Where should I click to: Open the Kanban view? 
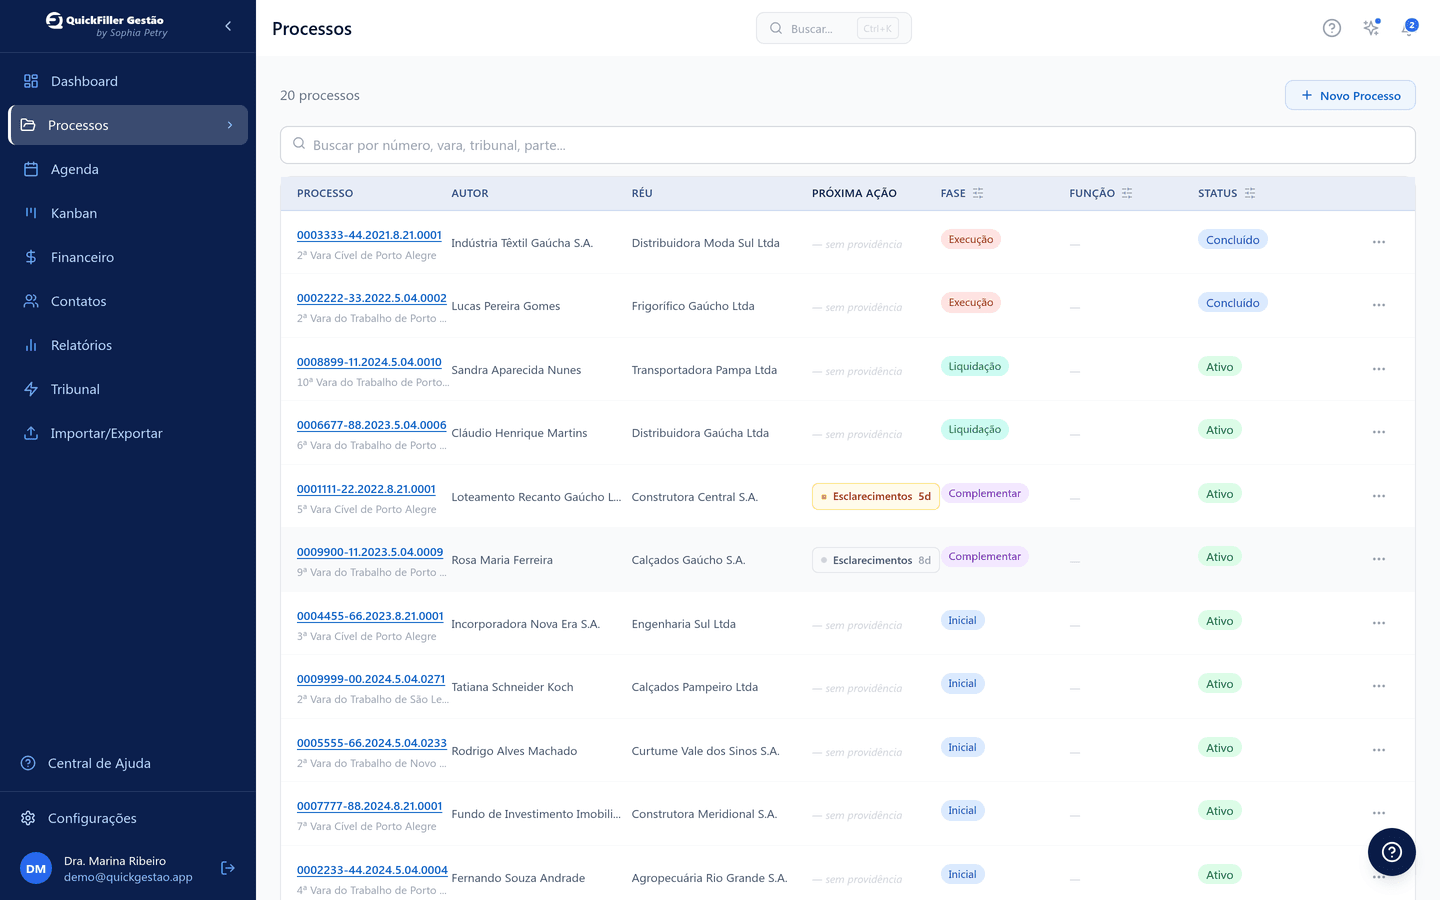128,213
